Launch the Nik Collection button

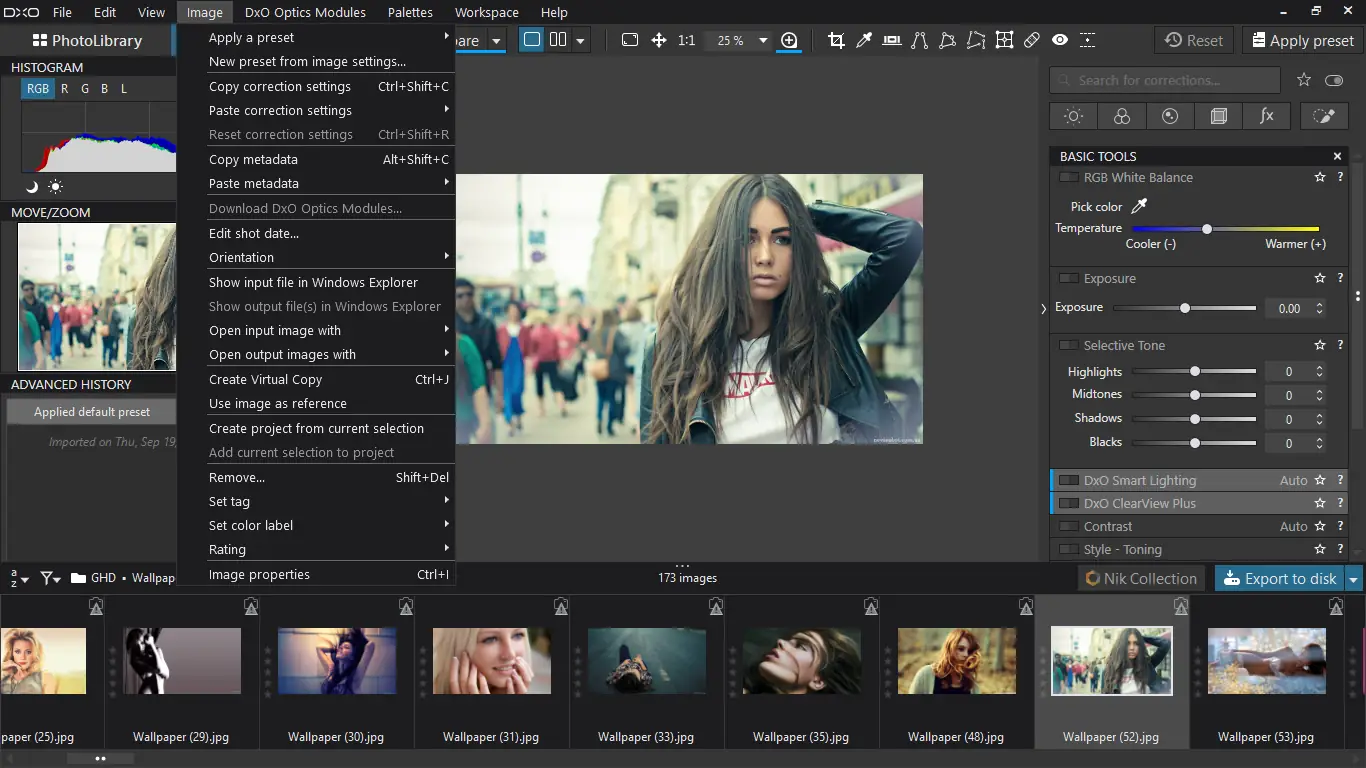[1141, 579]
